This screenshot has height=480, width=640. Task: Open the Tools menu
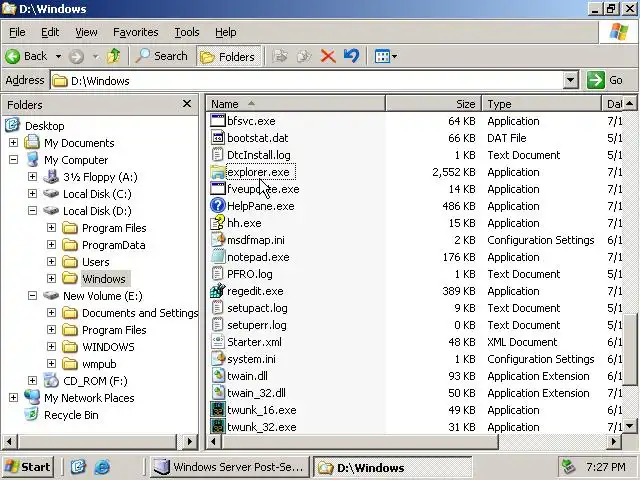187,32
